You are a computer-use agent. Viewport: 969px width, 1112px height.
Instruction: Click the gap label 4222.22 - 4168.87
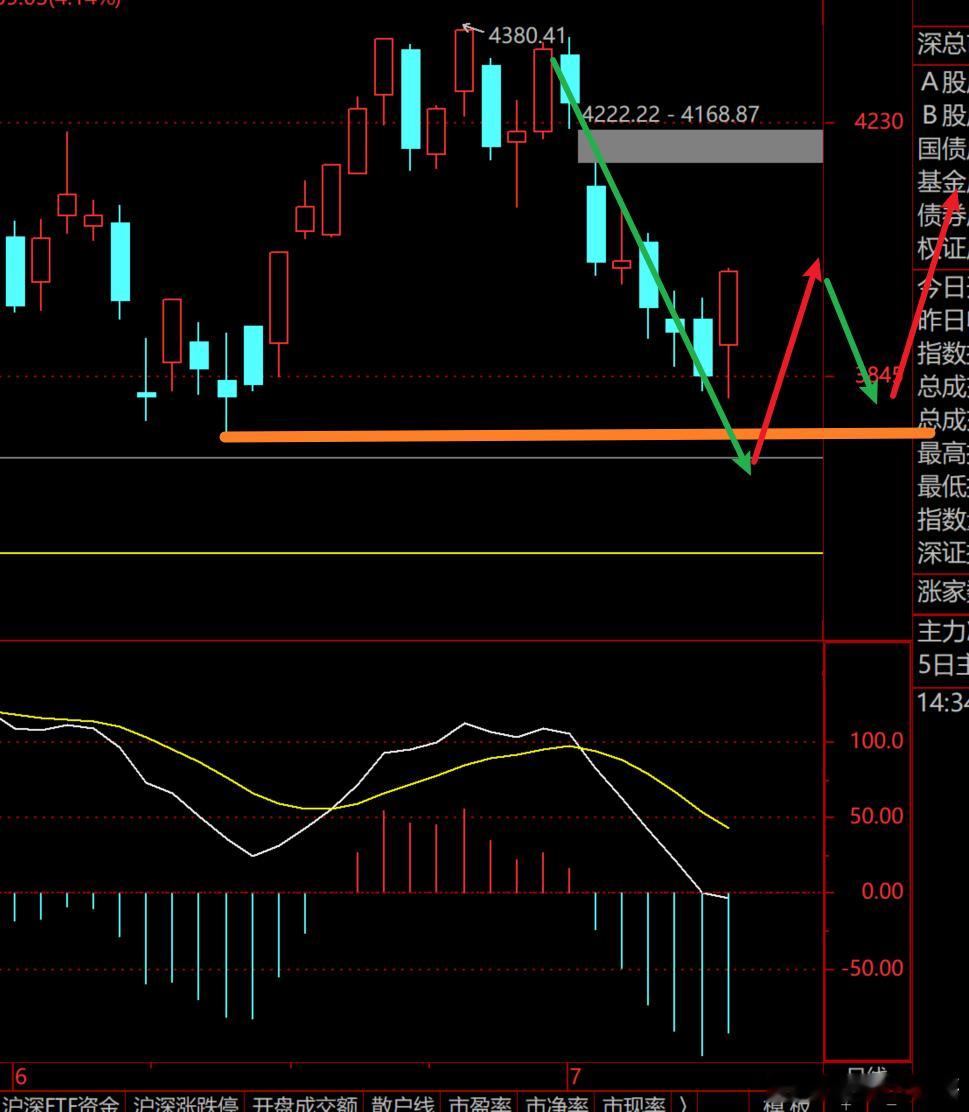point(670,114)
